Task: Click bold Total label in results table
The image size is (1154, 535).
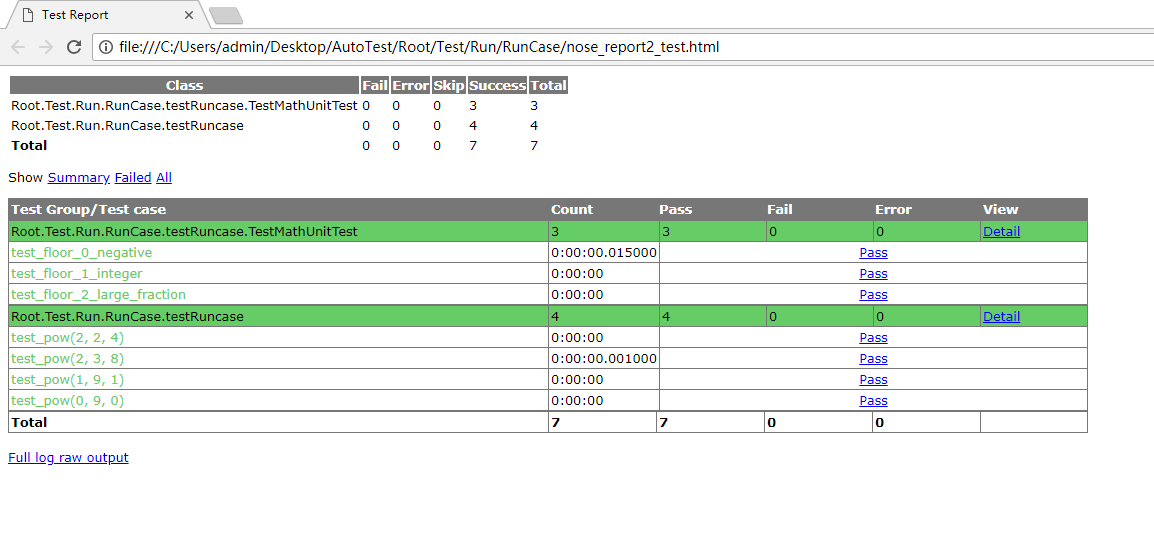Action: (x=29, y=422)
